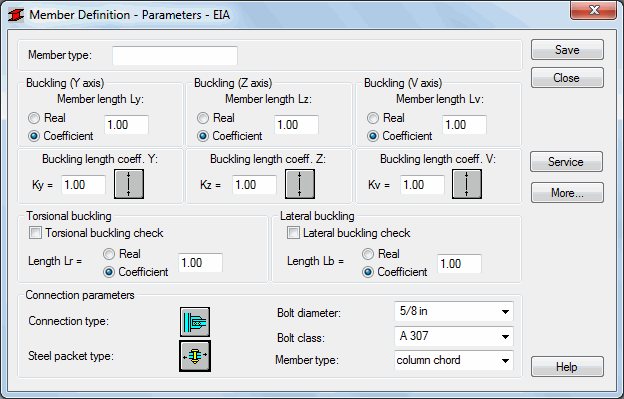Image resolution: width=624 pixels, height=399 pixels.
Task: Choose Real option for Length Lb
Action: pos(368,254)
